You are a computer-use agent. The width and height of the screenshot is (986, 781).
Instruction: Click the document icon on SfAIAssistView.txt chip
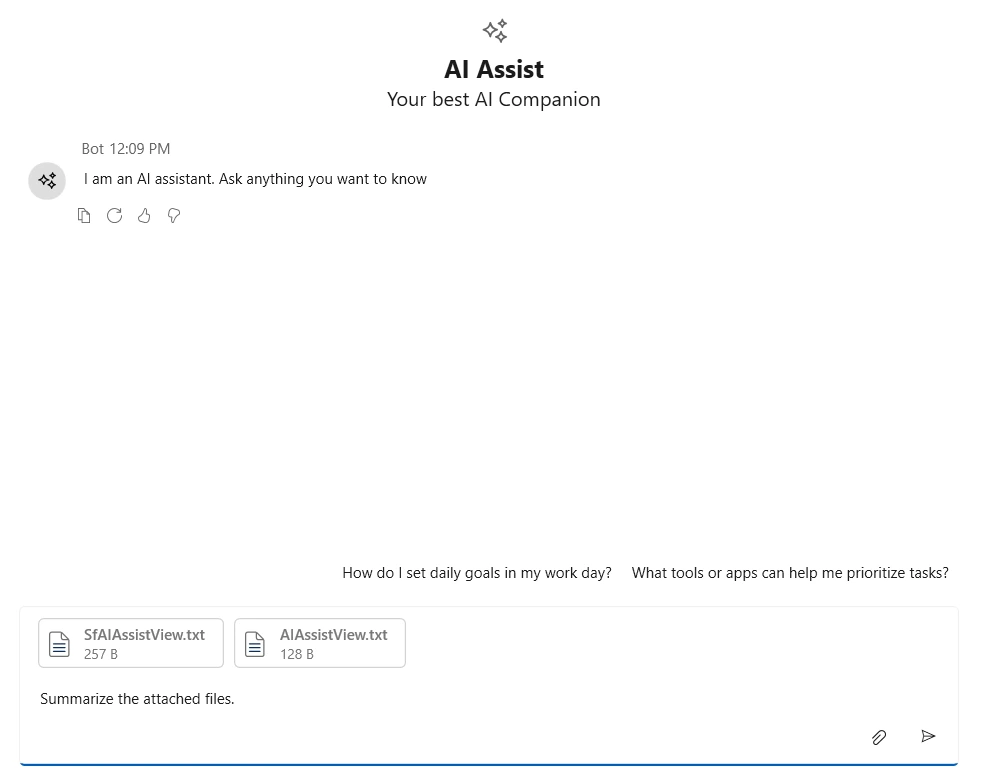59,643
